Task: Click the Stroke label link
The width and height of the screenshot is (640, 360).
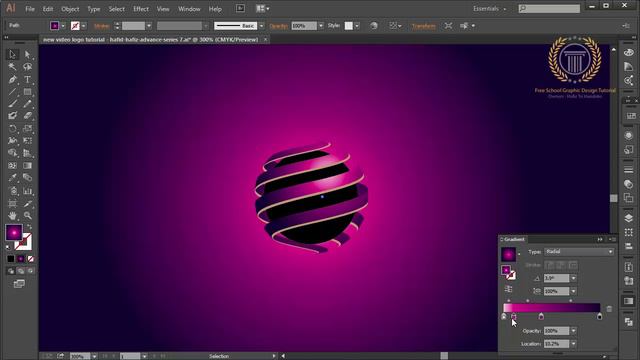Action: coord(102,26)
